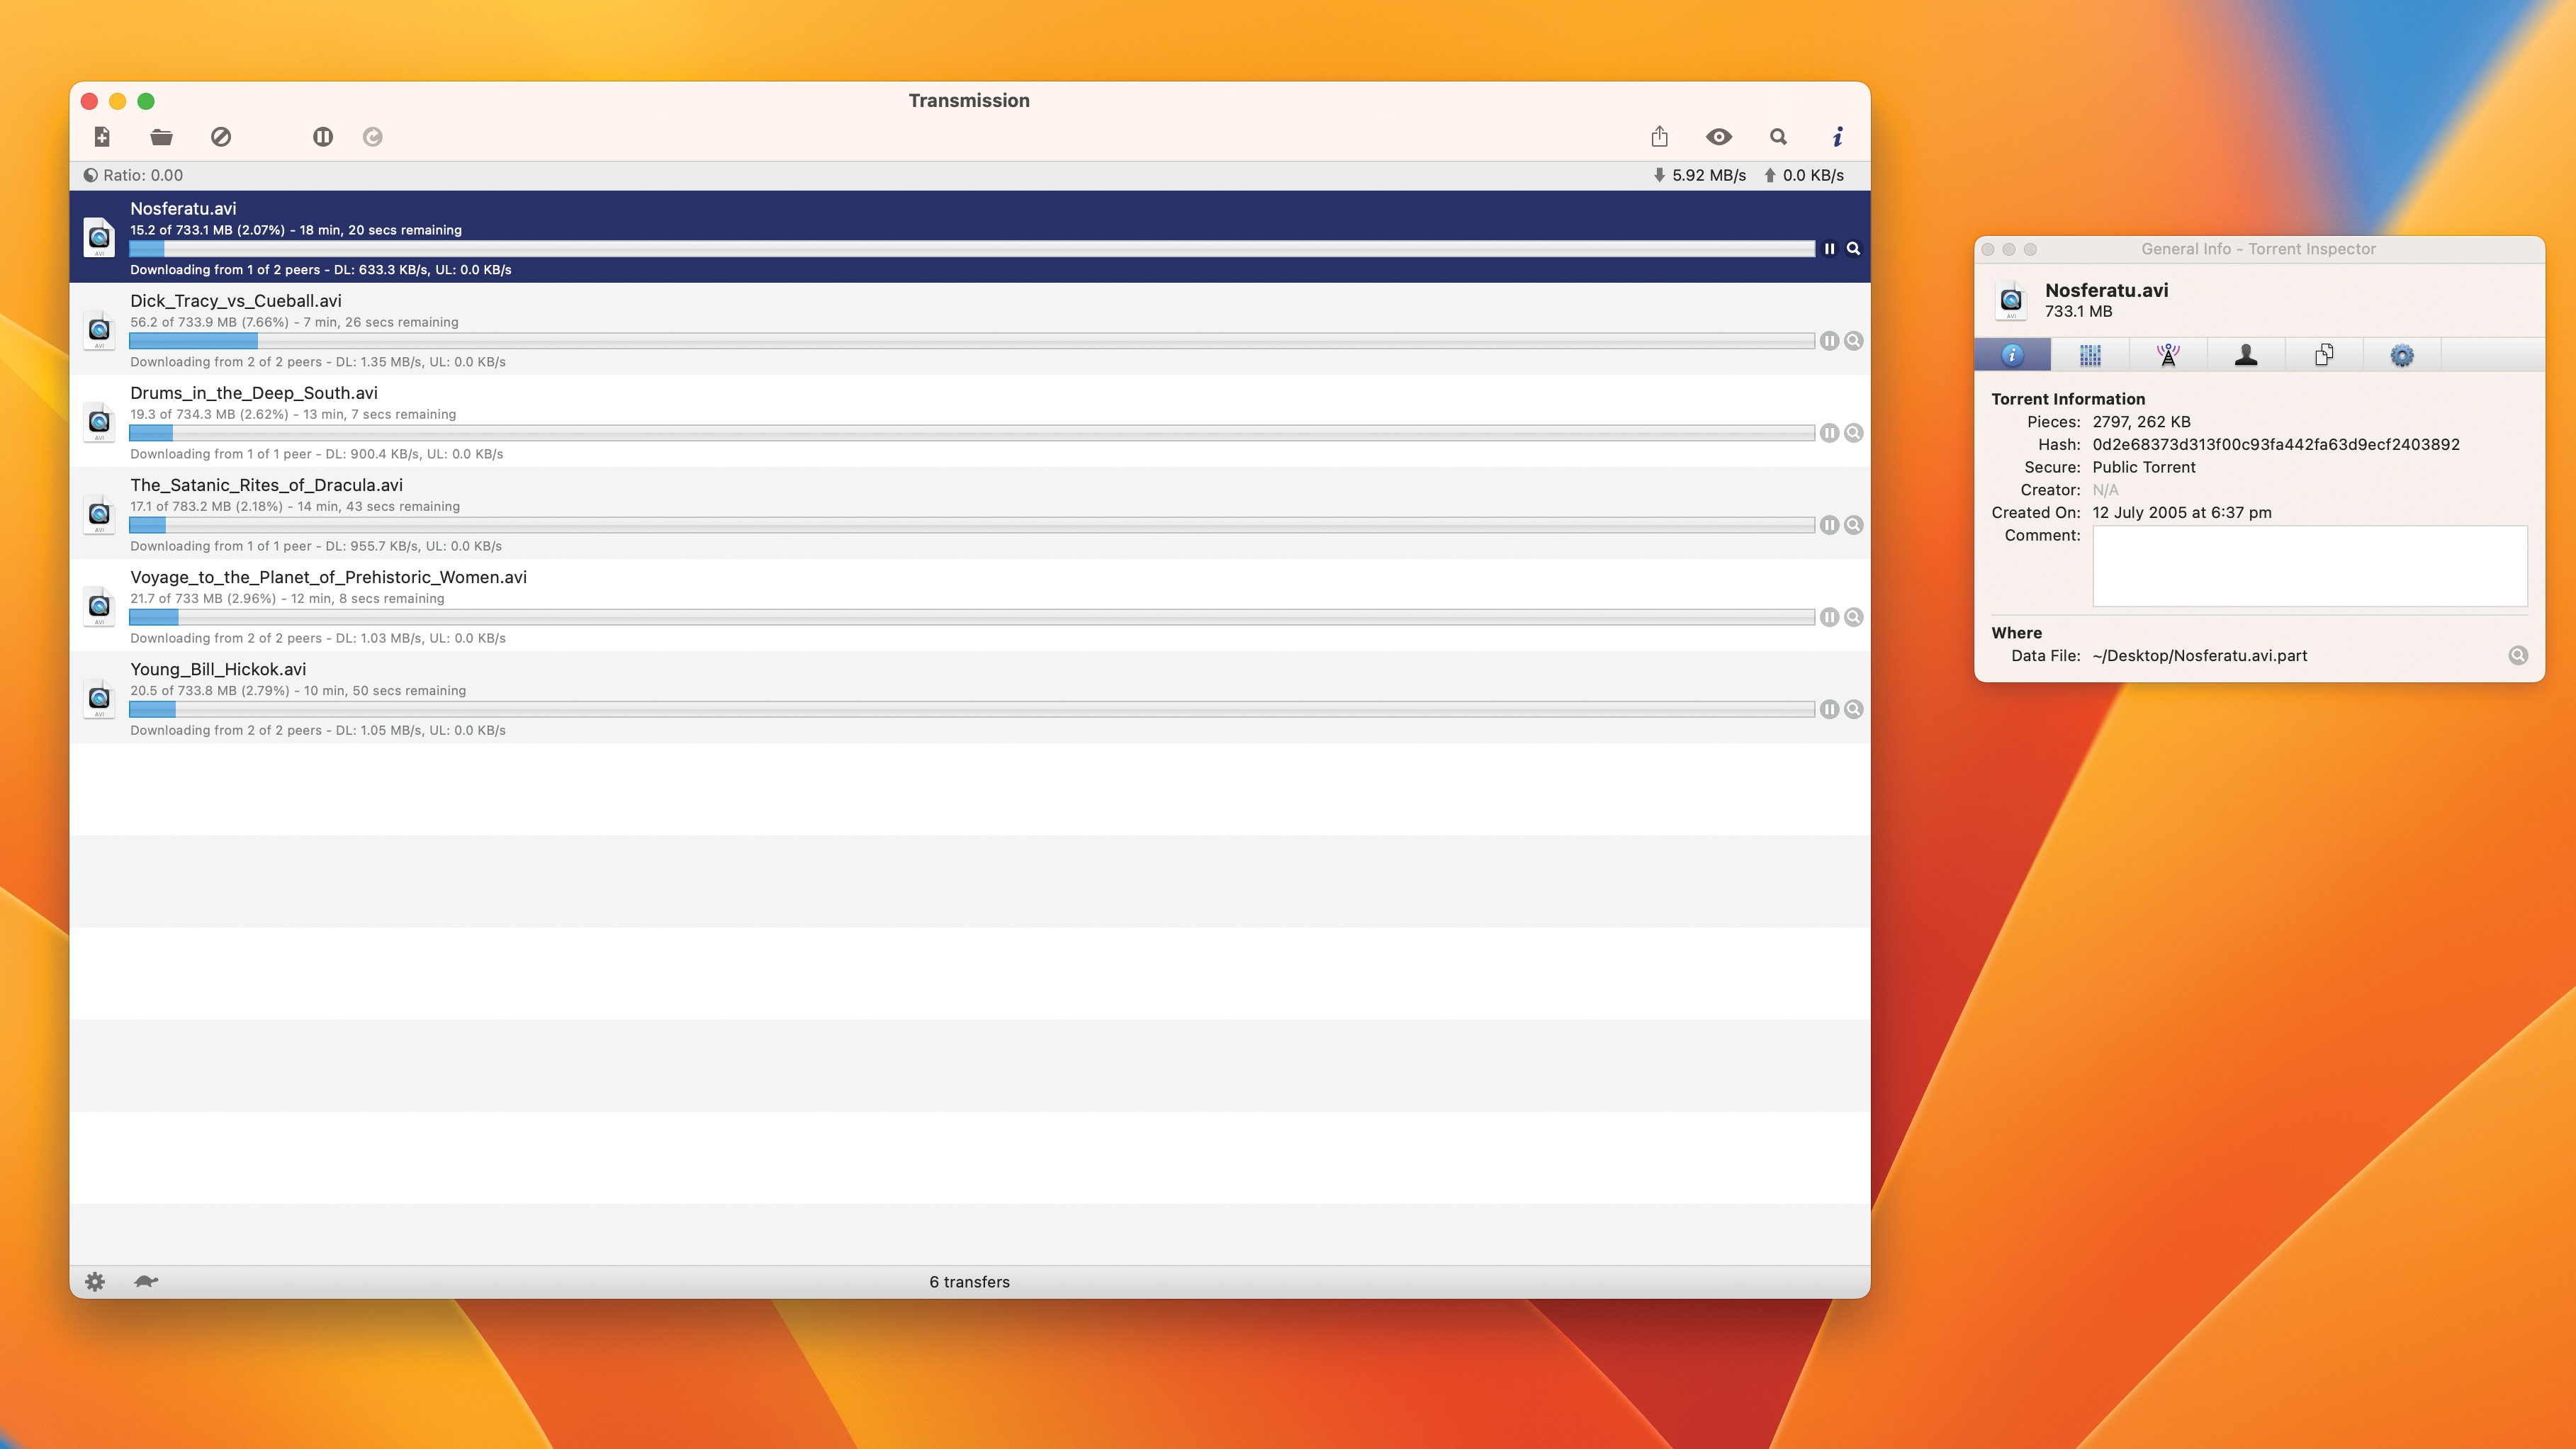This screenshot has width=2576, height=1449.
Task: Select the Nosferatu.avi transfer row
Action: tap(969, 237)
